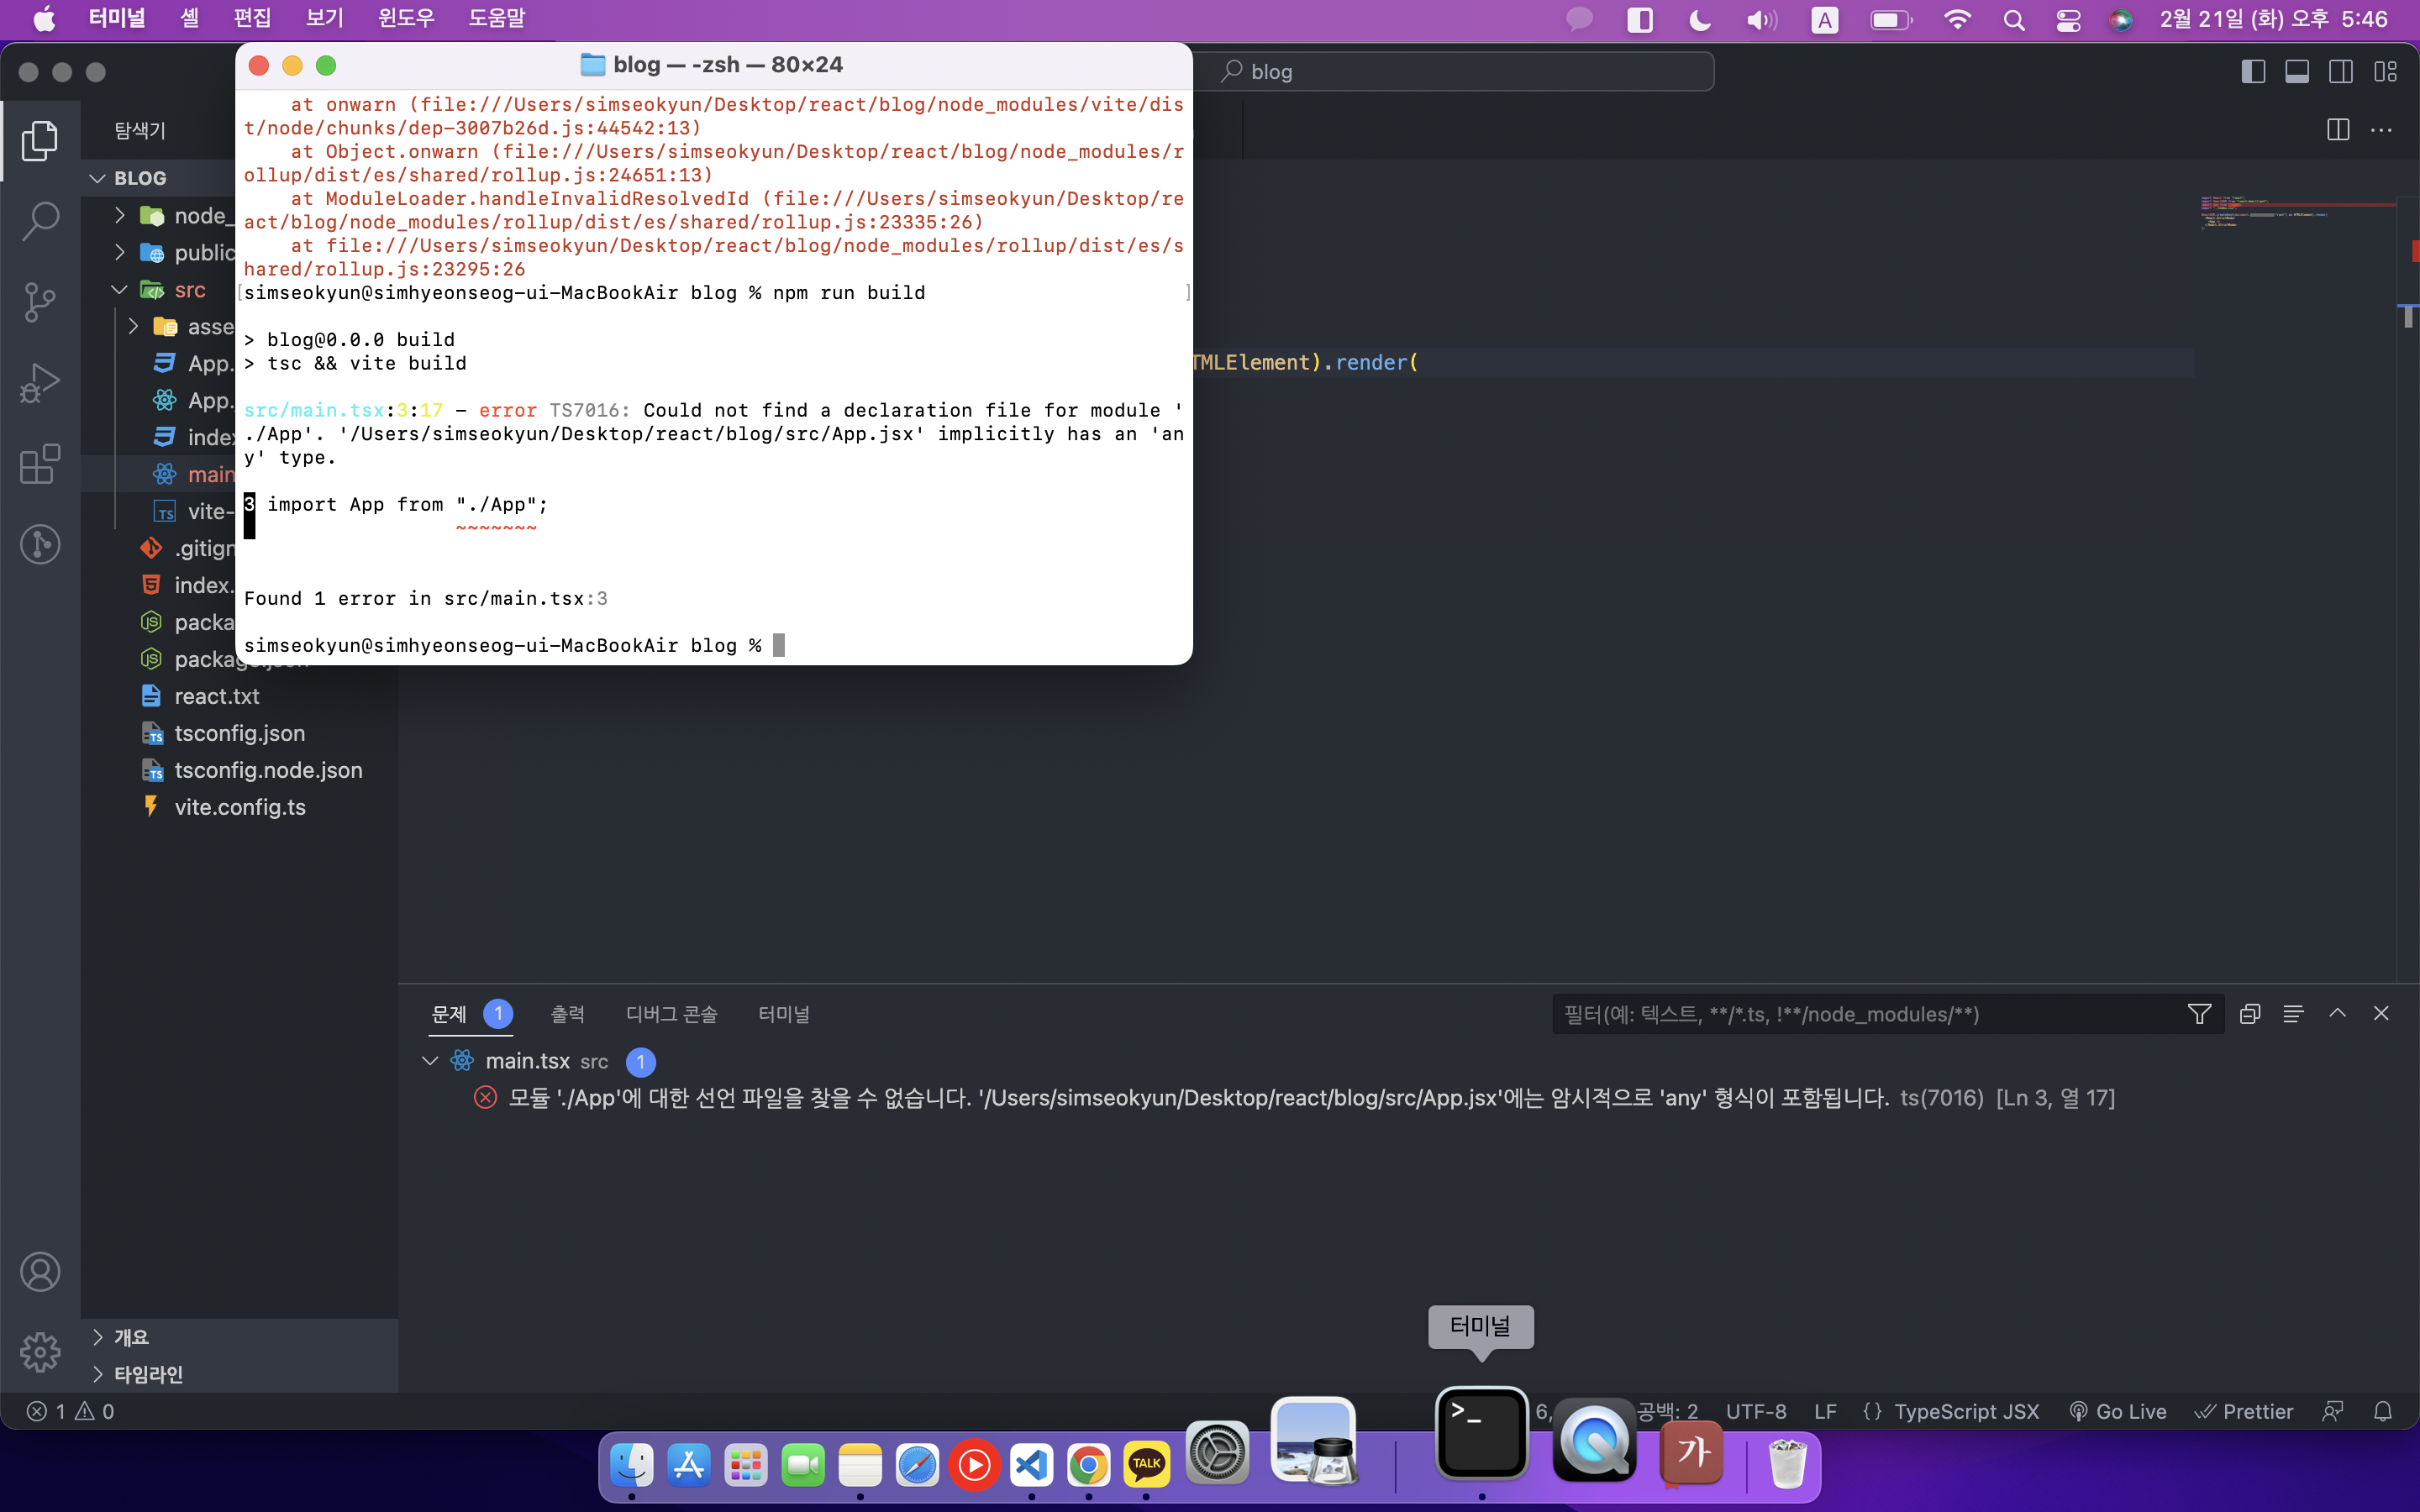2420x1512 pixels.
Task: Maximize the bottom panel size
Action: [x=2337, y=1014]
